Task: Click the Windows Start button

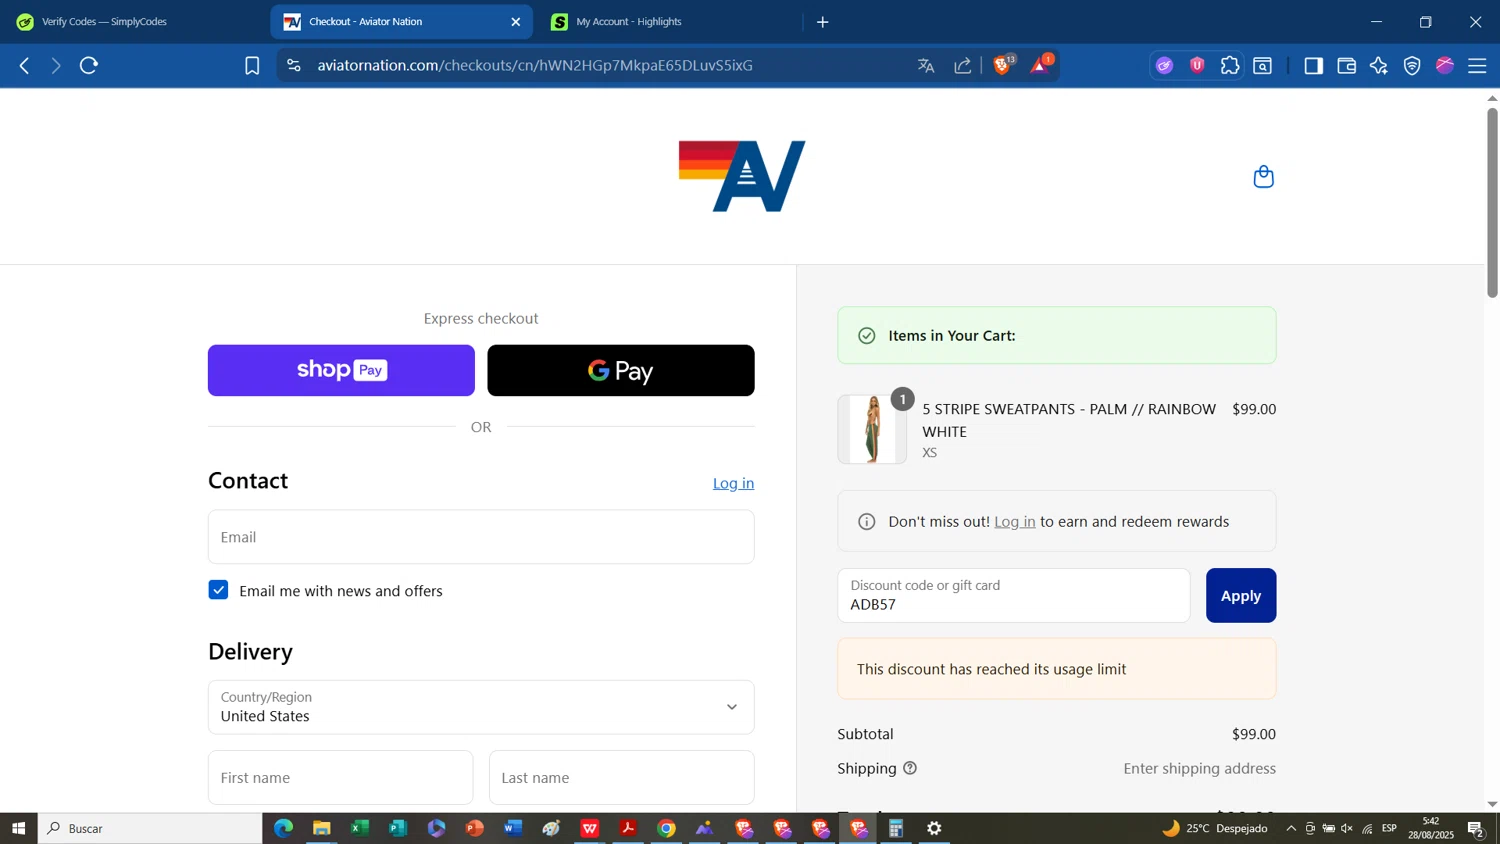Action: pos(18,828)
